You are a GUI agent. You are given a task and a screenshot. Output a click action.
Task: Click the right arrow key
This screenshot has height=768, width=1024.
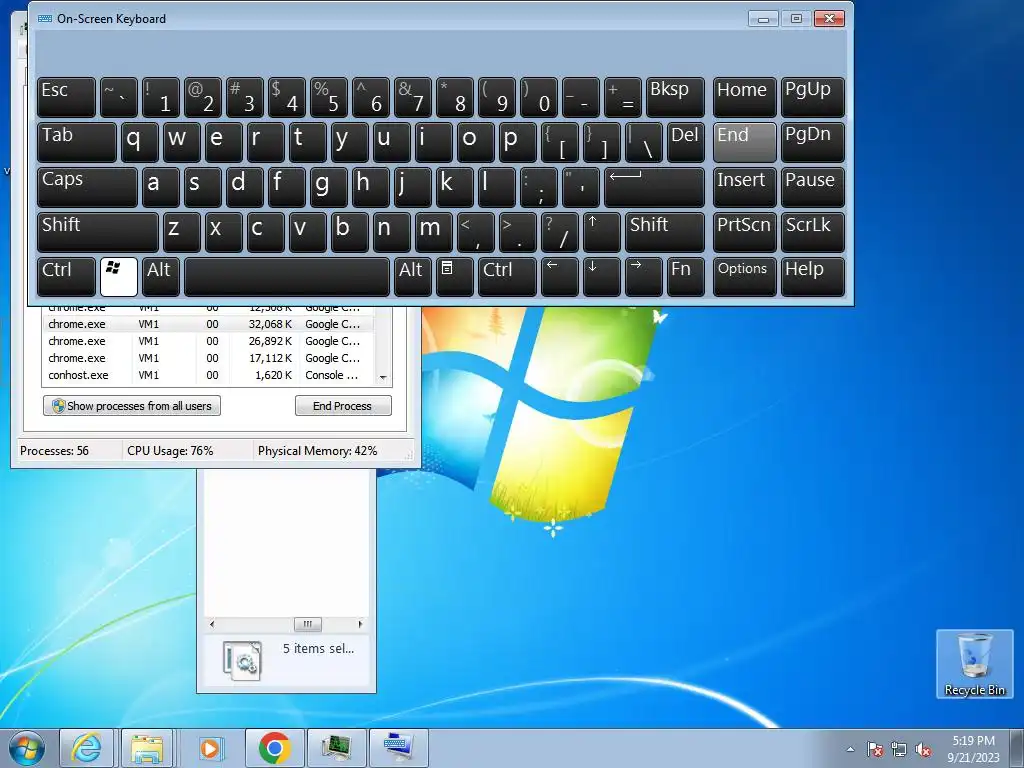click(643, 277)
